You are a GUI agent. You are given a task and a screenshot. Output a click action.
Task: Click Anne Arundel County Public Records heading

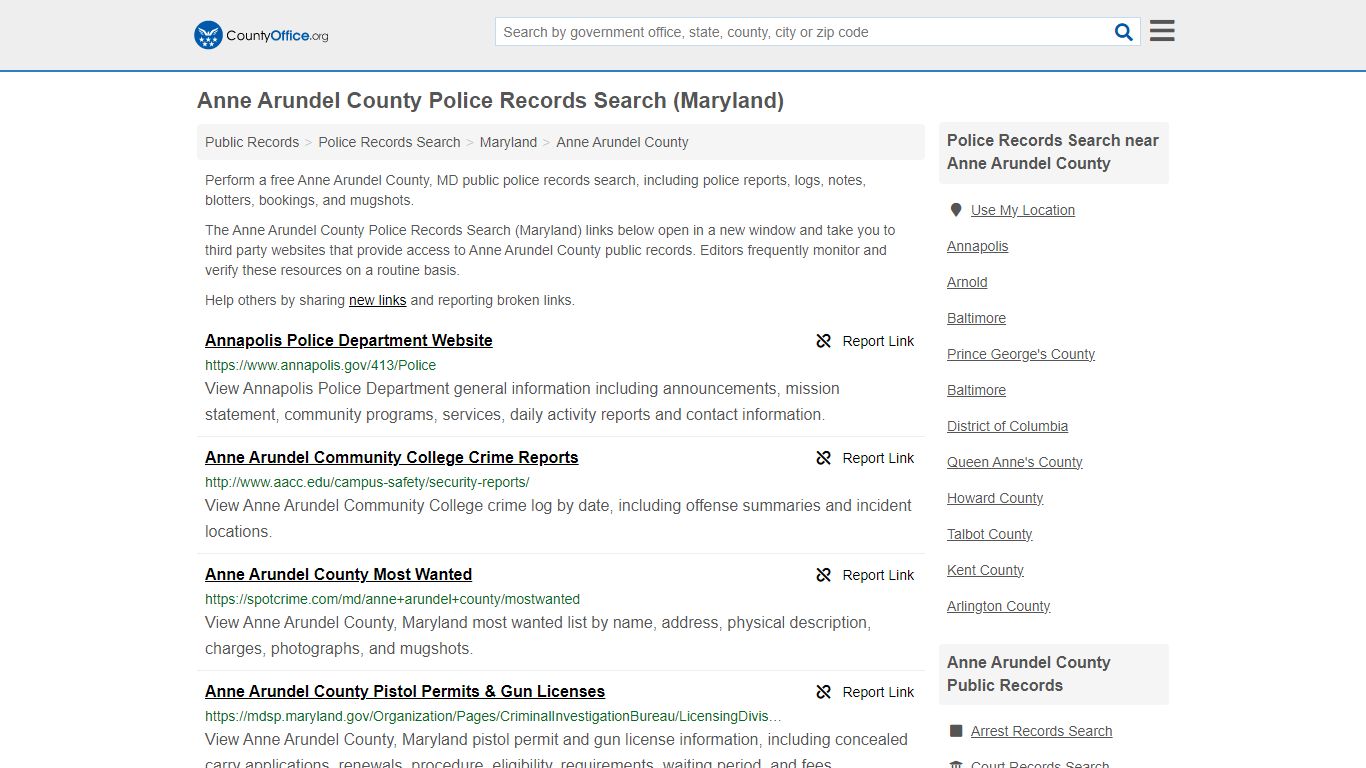point(1029,674)
